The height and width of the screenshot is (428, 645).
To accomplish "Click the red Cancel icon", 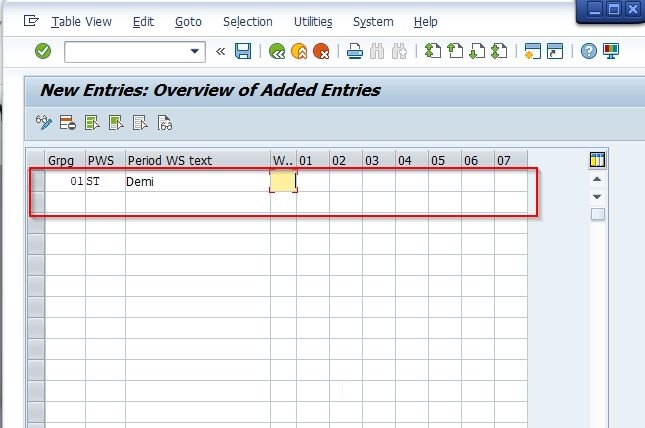I will tap(321, 51).
